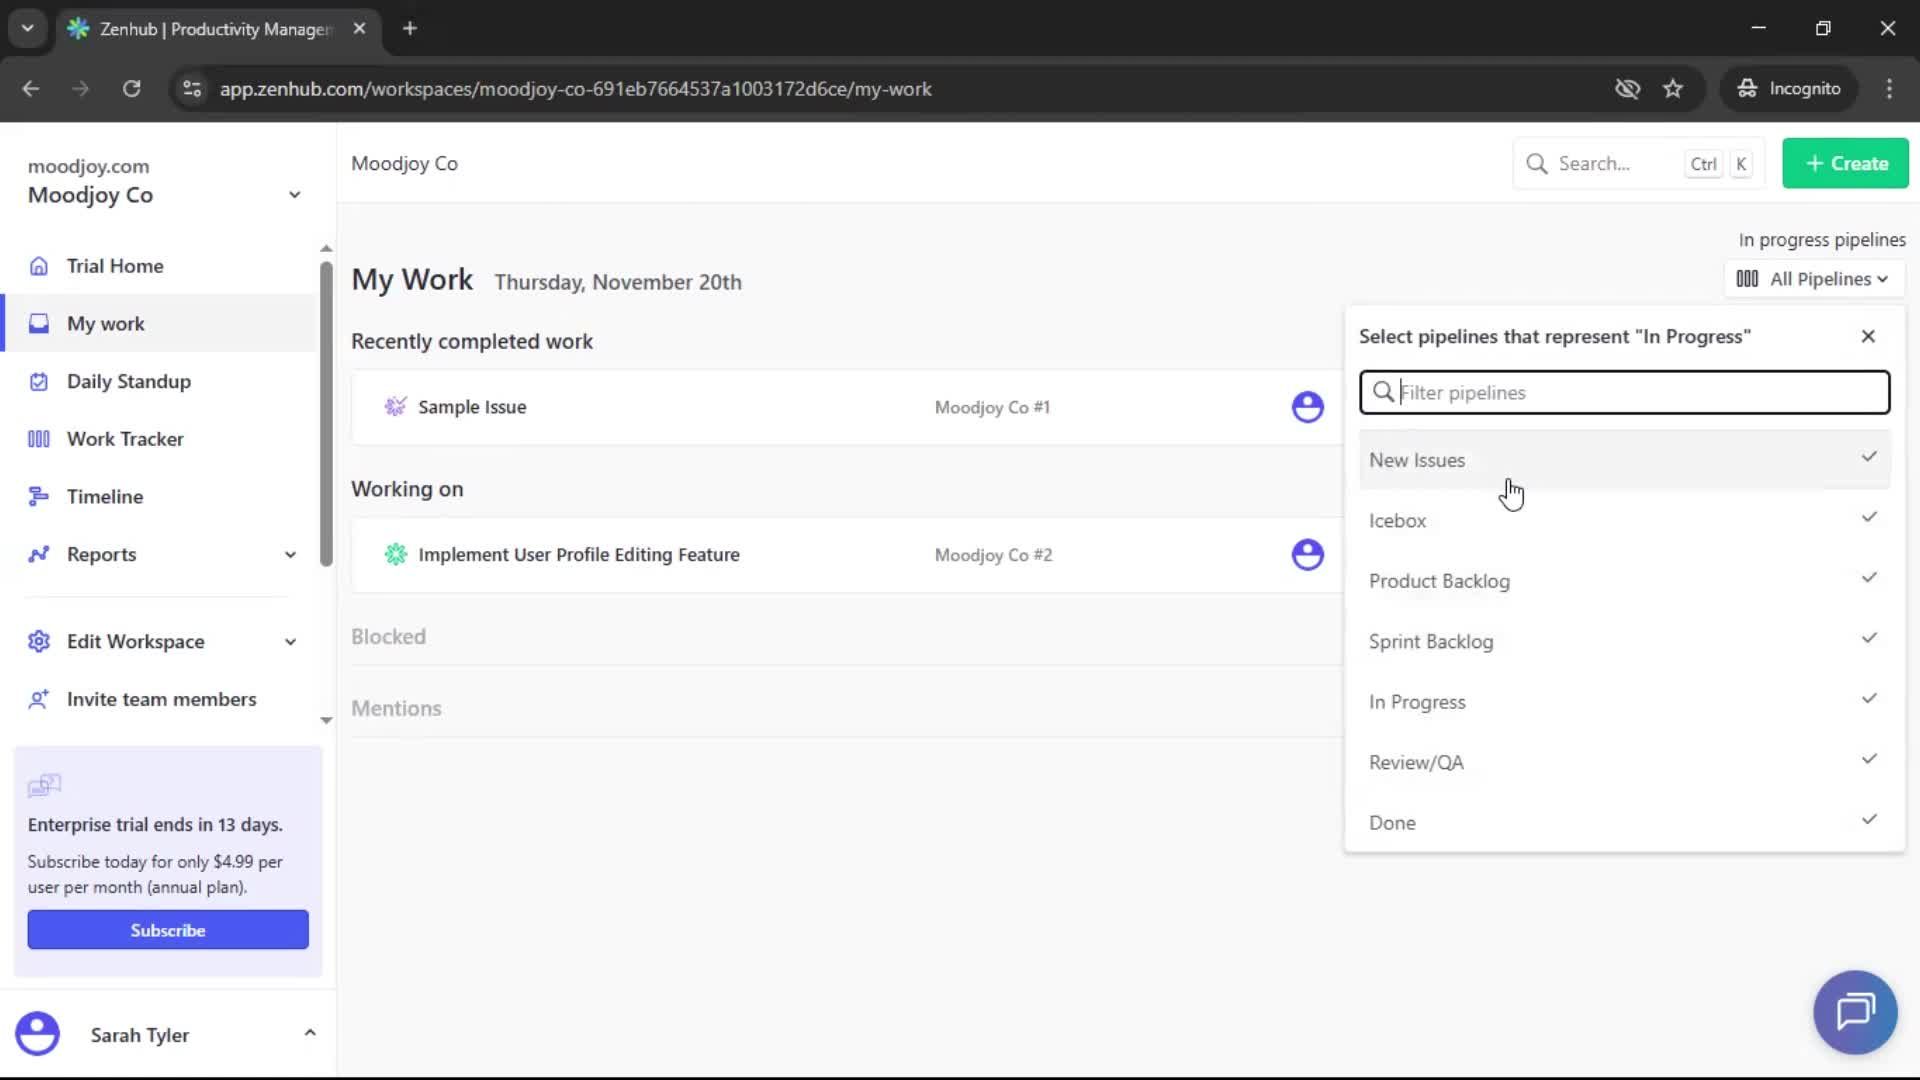Collapse the Moodjoy Co workspace selector
Image resolution: width=1920 pixels, height=1080 pixels.
[x=293, y=195]
